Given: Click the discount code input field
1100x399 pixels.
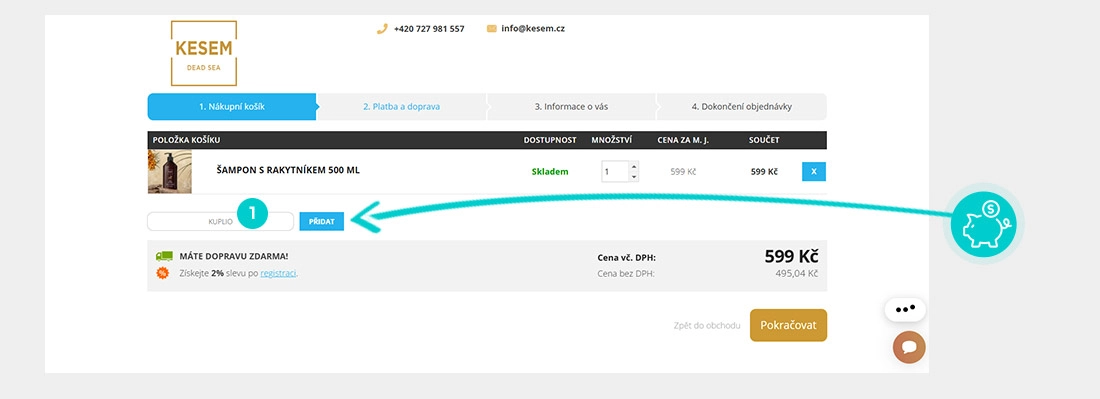Looking at the screenshot, I should (x=220, y=221).
